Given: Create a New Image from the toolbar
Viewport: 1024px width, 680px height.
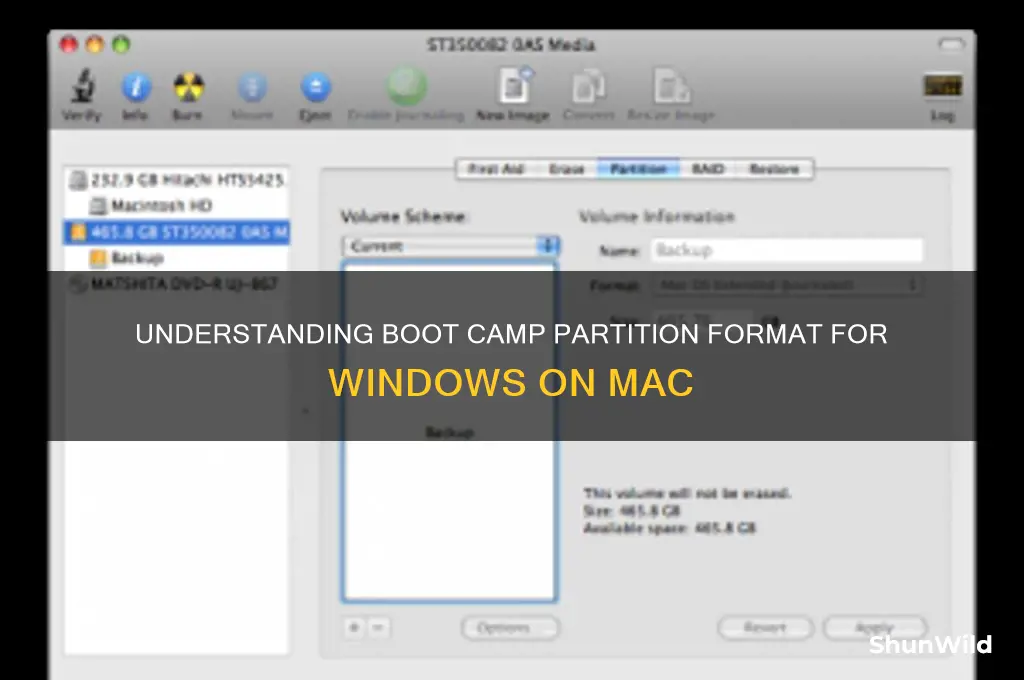Looking at the screenshot, I should 513,86.
